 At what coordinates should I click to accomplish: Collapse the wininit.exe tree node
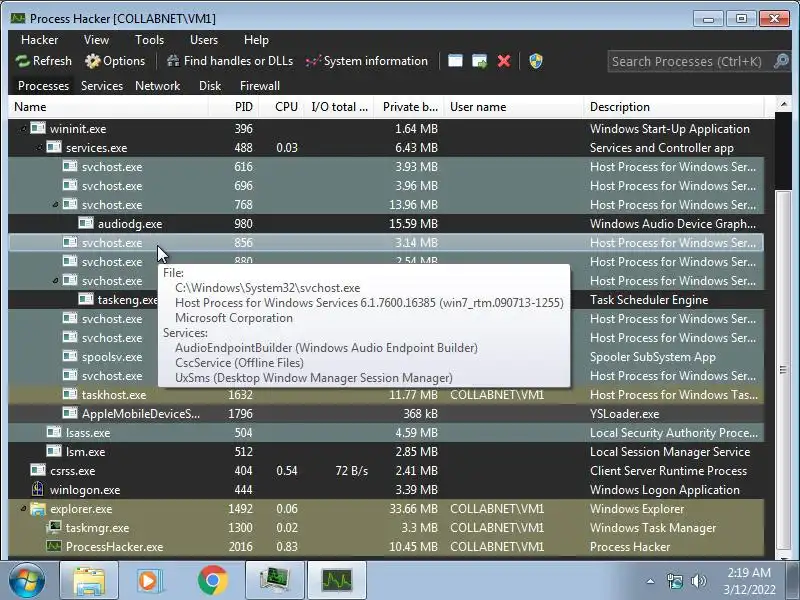click(x=23, y=129)
